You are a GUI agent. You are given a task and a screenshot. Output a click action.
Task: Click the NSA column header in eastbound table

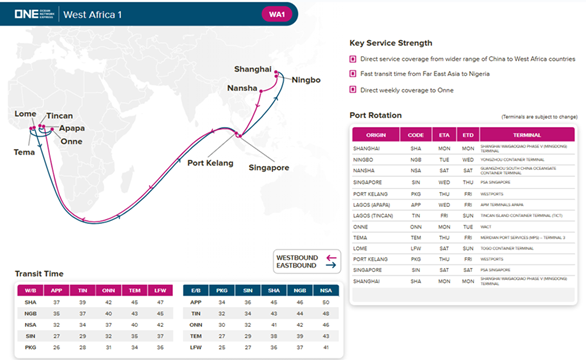pos(326,290)
